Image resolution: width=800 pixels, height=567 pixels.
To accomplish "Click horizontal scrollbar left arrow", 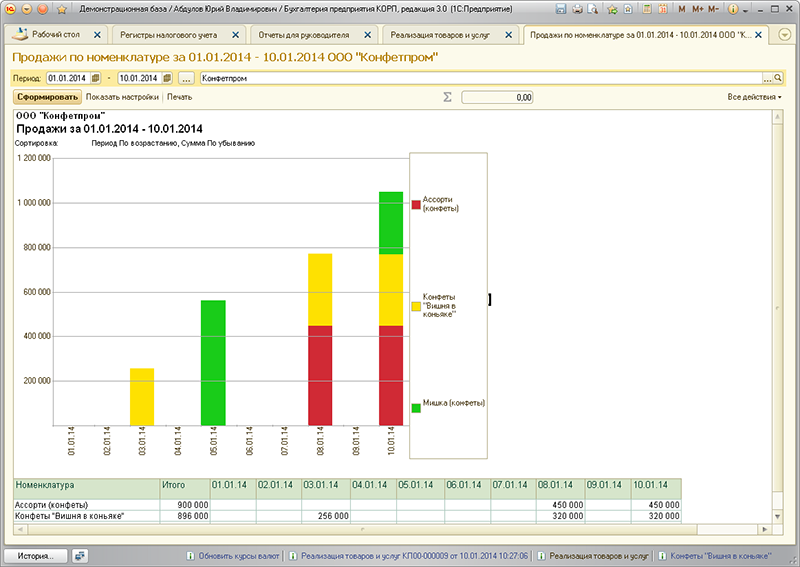I will [x=20, y=529].
